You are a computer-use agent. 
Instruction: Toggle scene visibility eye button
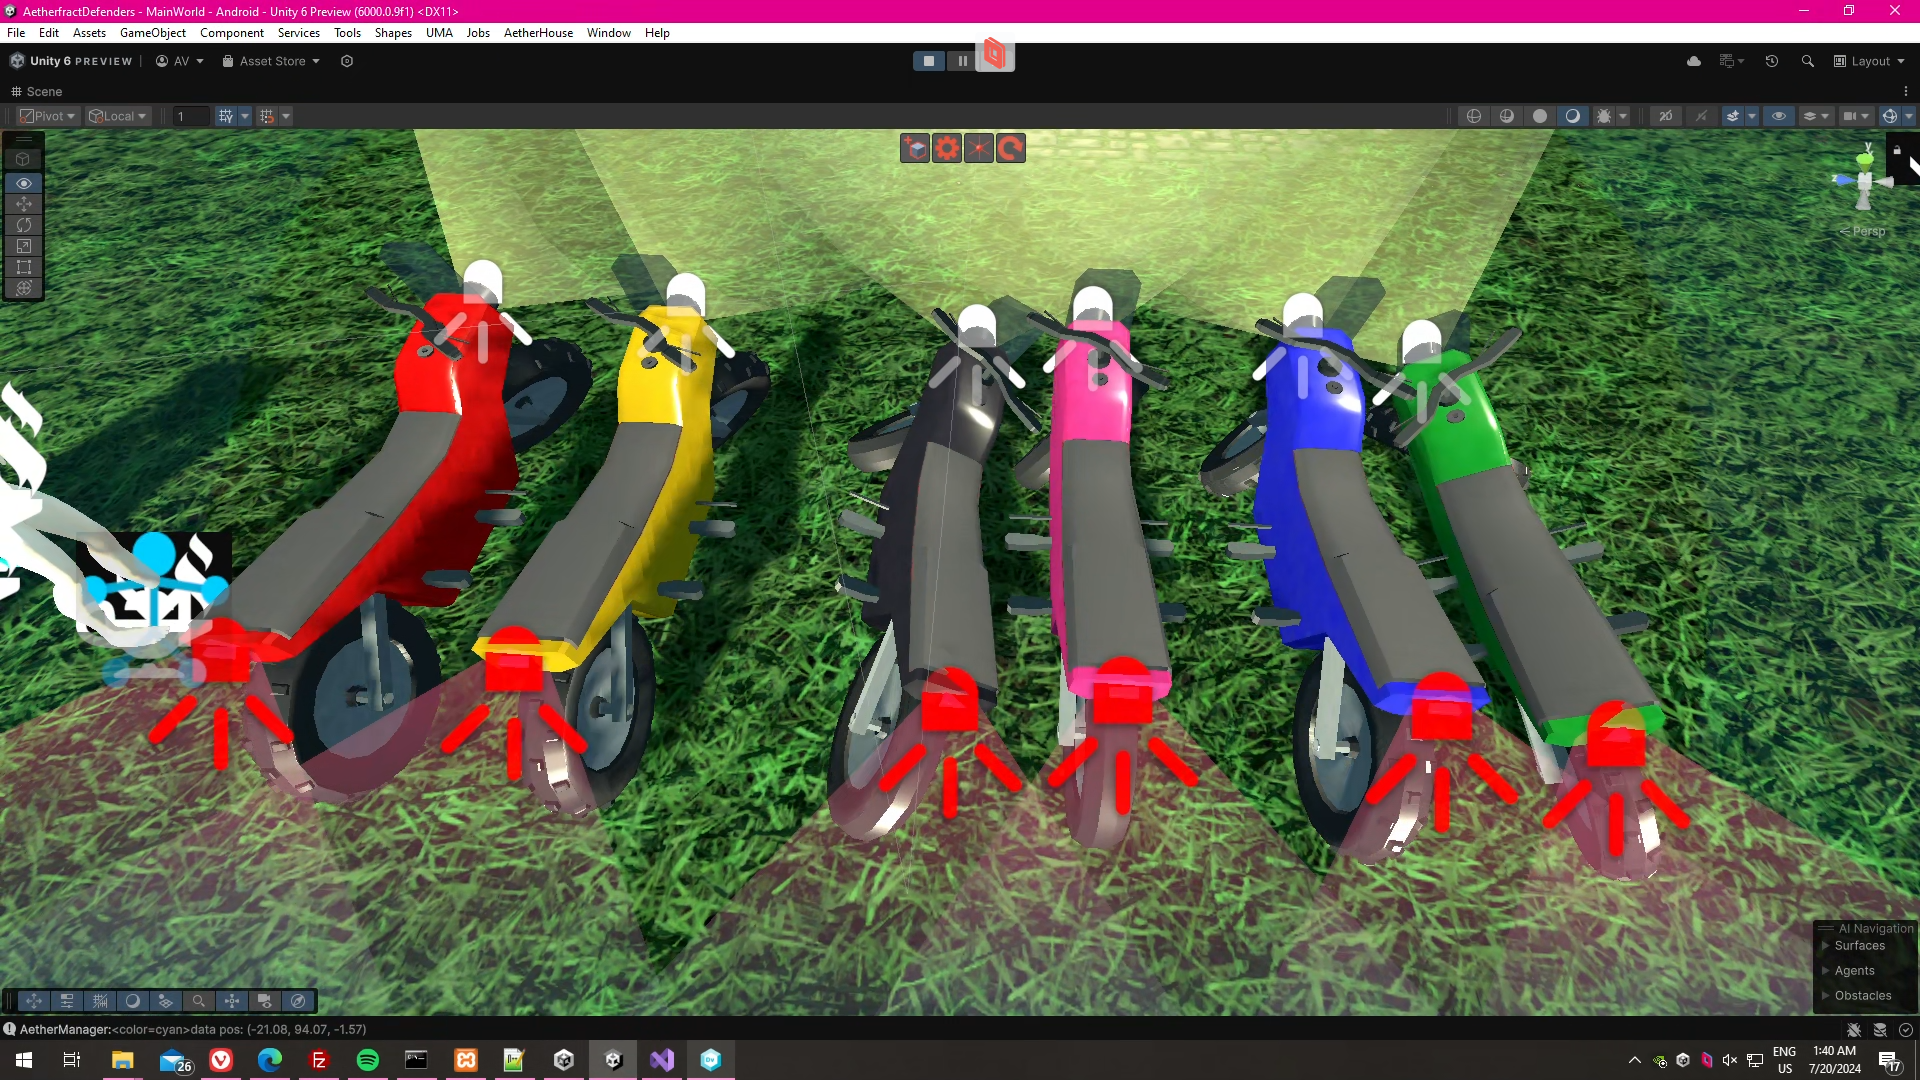pyautogui.click(x=1779, y=116)
